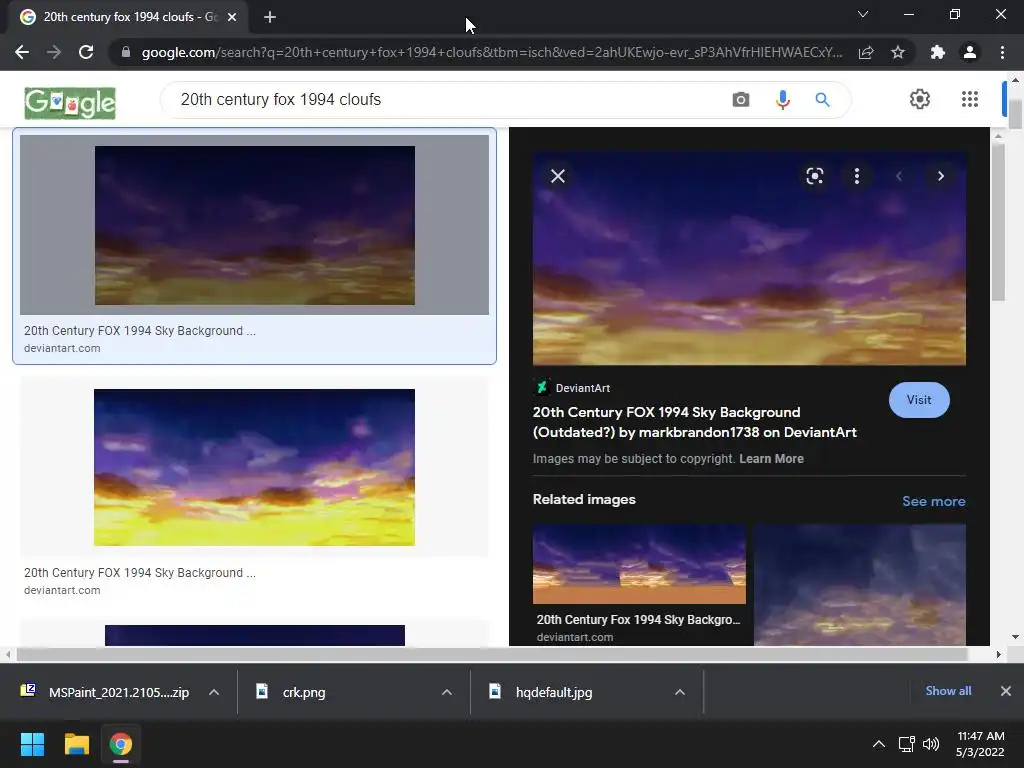This screenshot has height=768, width=1024.
Task: Open the Learn More copyright link
Action: coord(771,458)
